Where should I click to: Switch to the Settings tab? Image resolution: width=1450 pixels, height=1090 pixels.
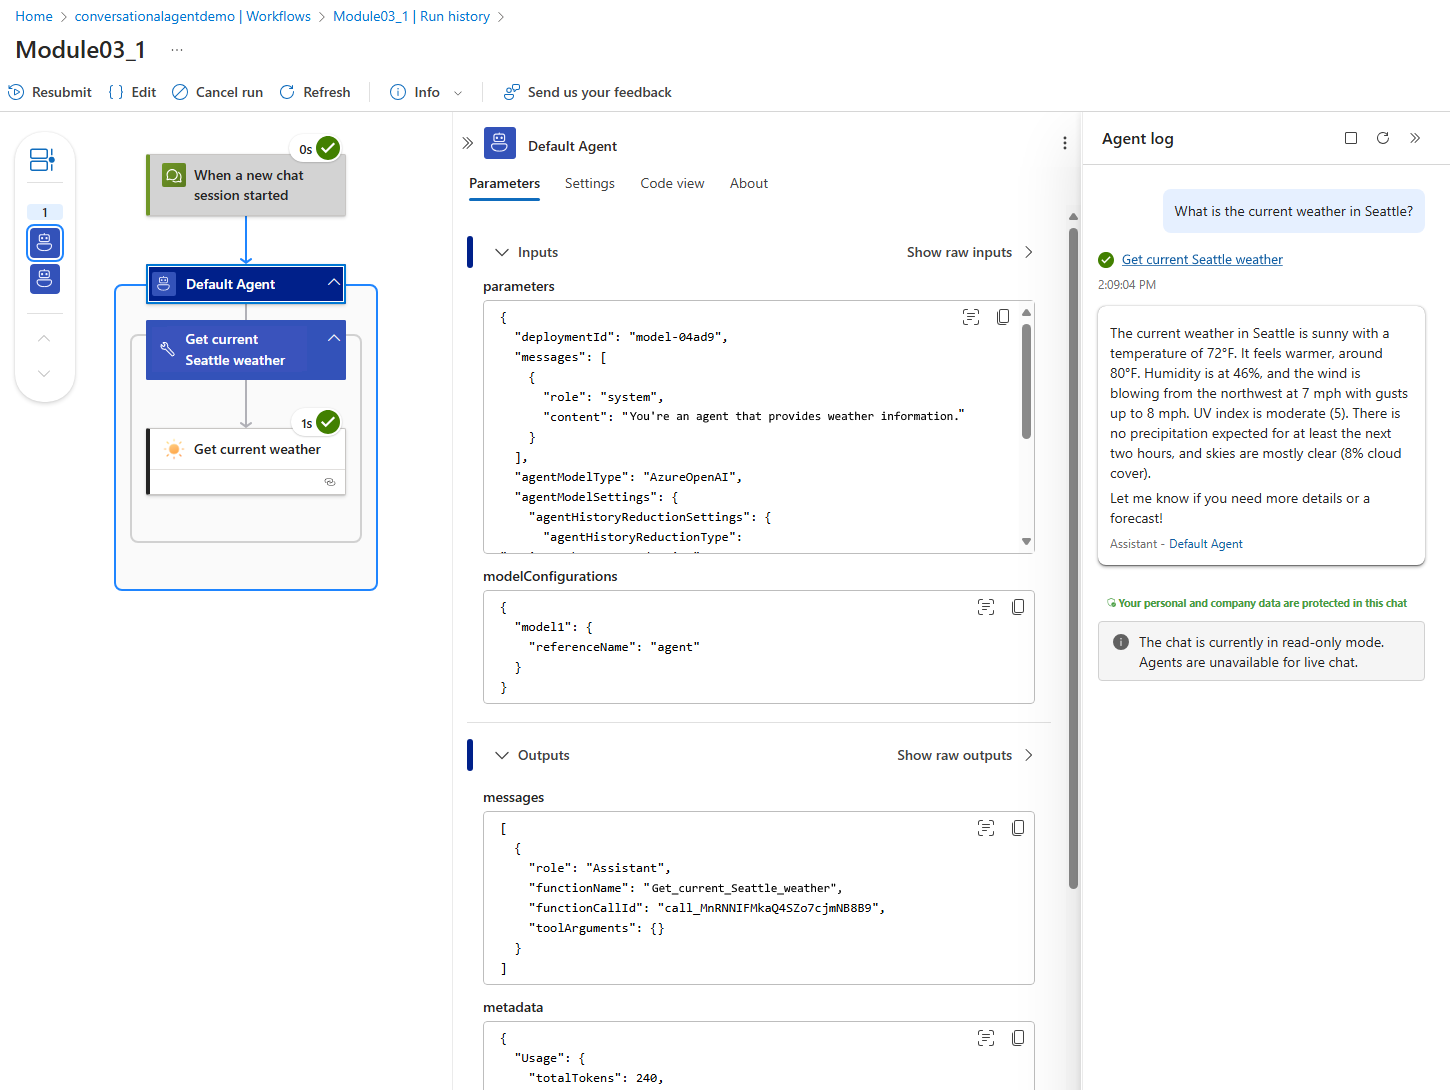[589, 183]
